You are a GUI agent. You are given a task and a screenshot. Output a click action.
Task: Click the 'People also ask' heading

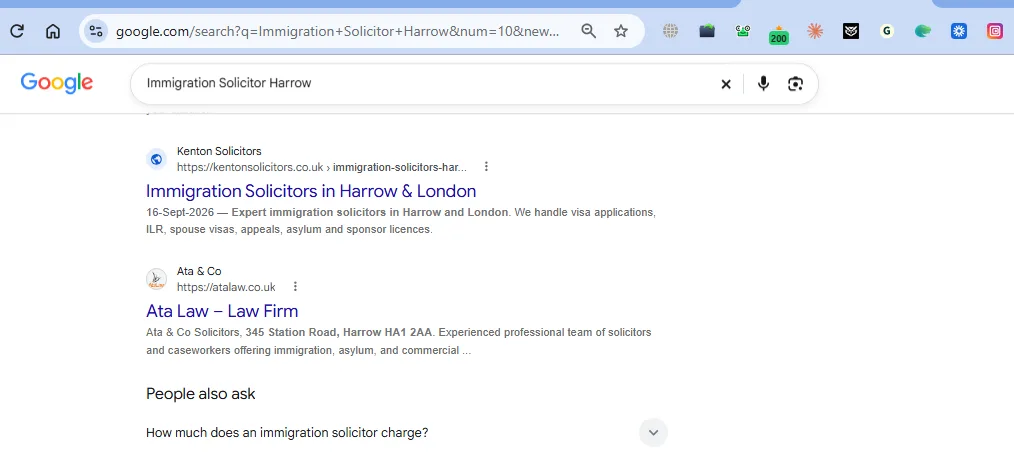[x=200, y=394]
